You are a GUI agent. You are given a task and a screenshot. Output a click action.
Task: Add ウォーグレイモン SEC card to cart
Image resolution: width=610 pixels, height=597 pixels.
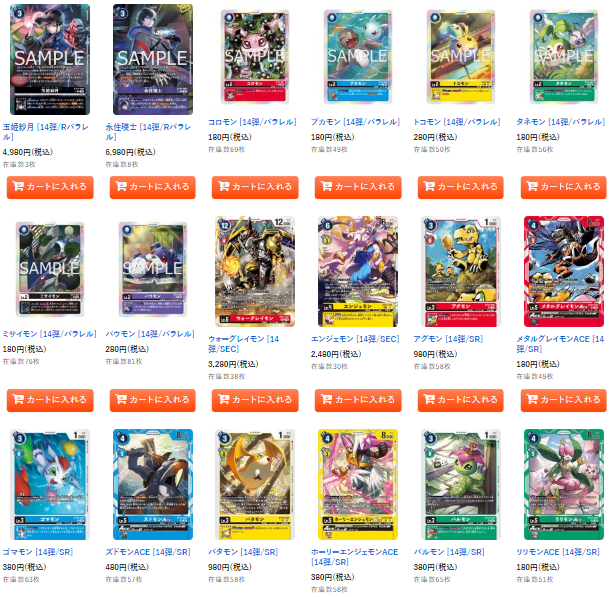pos(255,400)
